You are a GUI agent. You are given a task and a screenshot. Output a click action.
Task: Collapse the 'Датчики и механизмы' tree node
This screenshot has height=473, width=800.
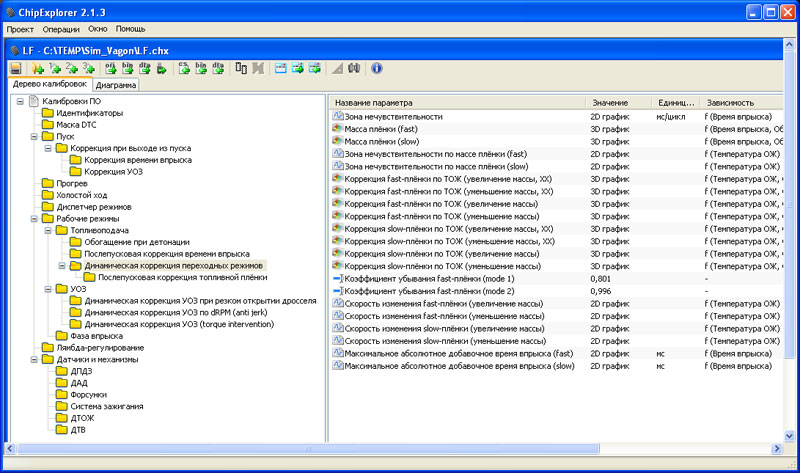[34, 359]
